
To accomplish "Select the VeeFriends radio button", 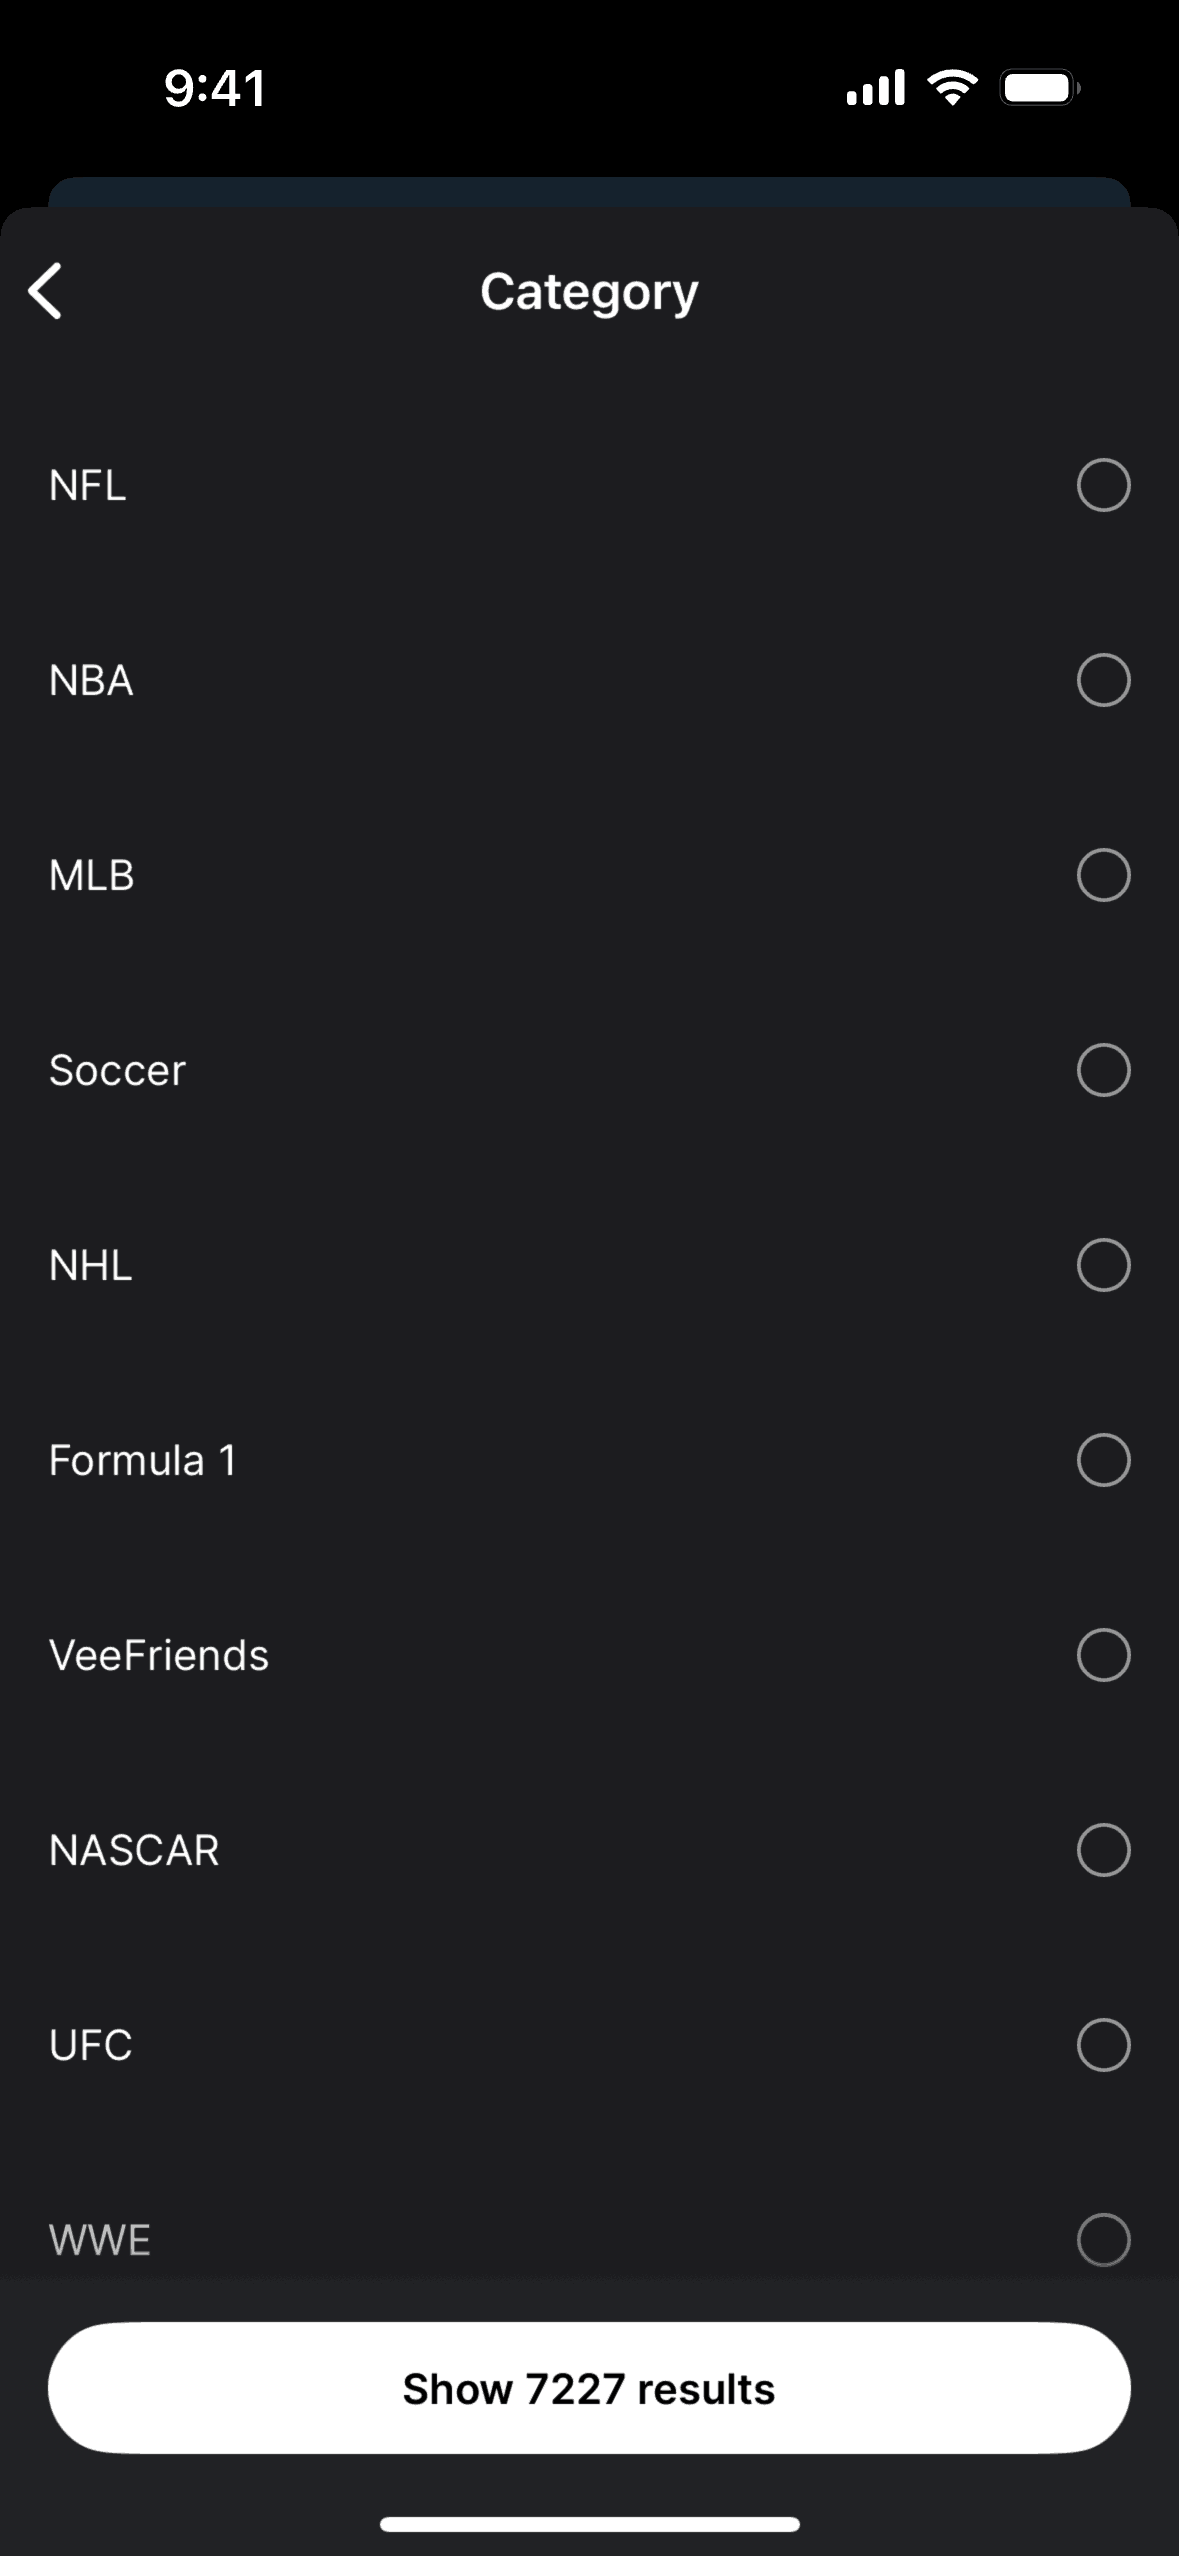I will [1103, 1655].
